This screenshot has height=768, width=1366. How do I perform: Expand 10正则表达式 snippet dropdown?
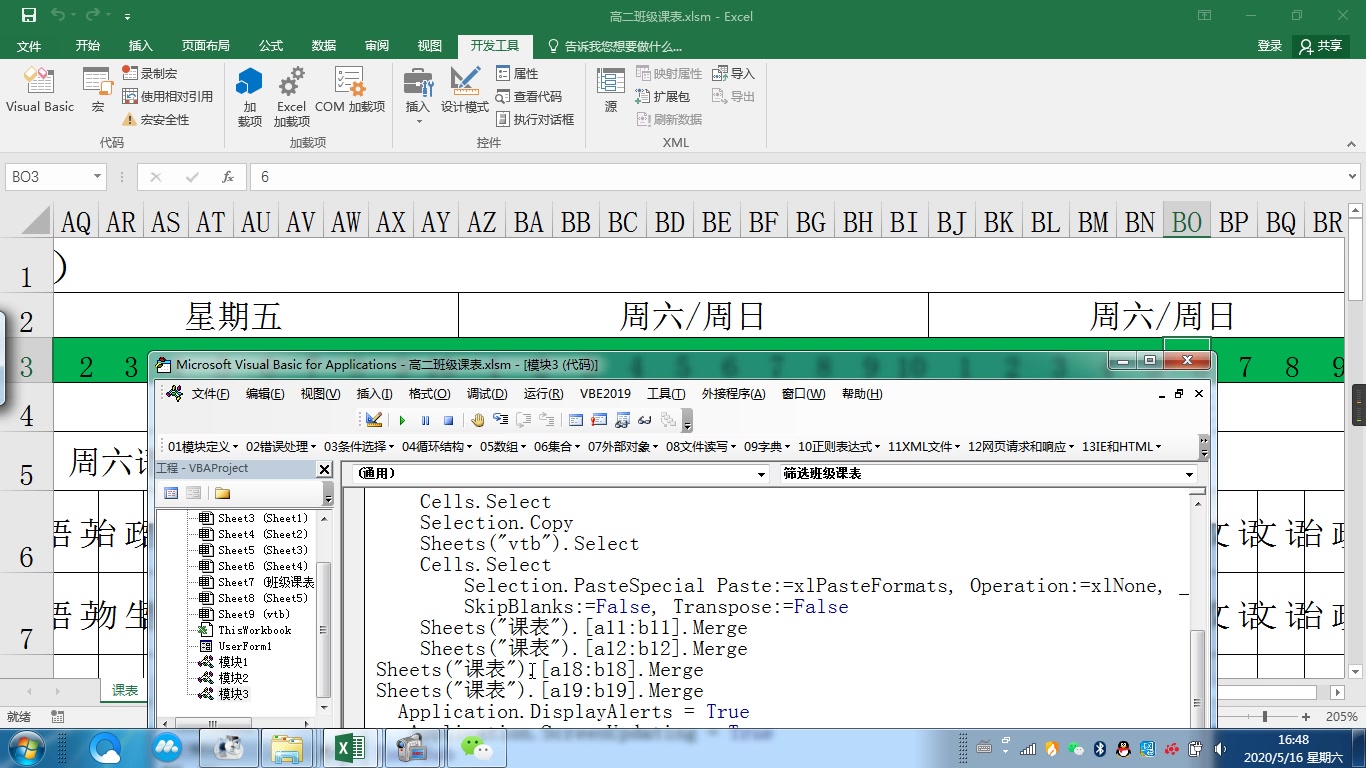[839, 447]
